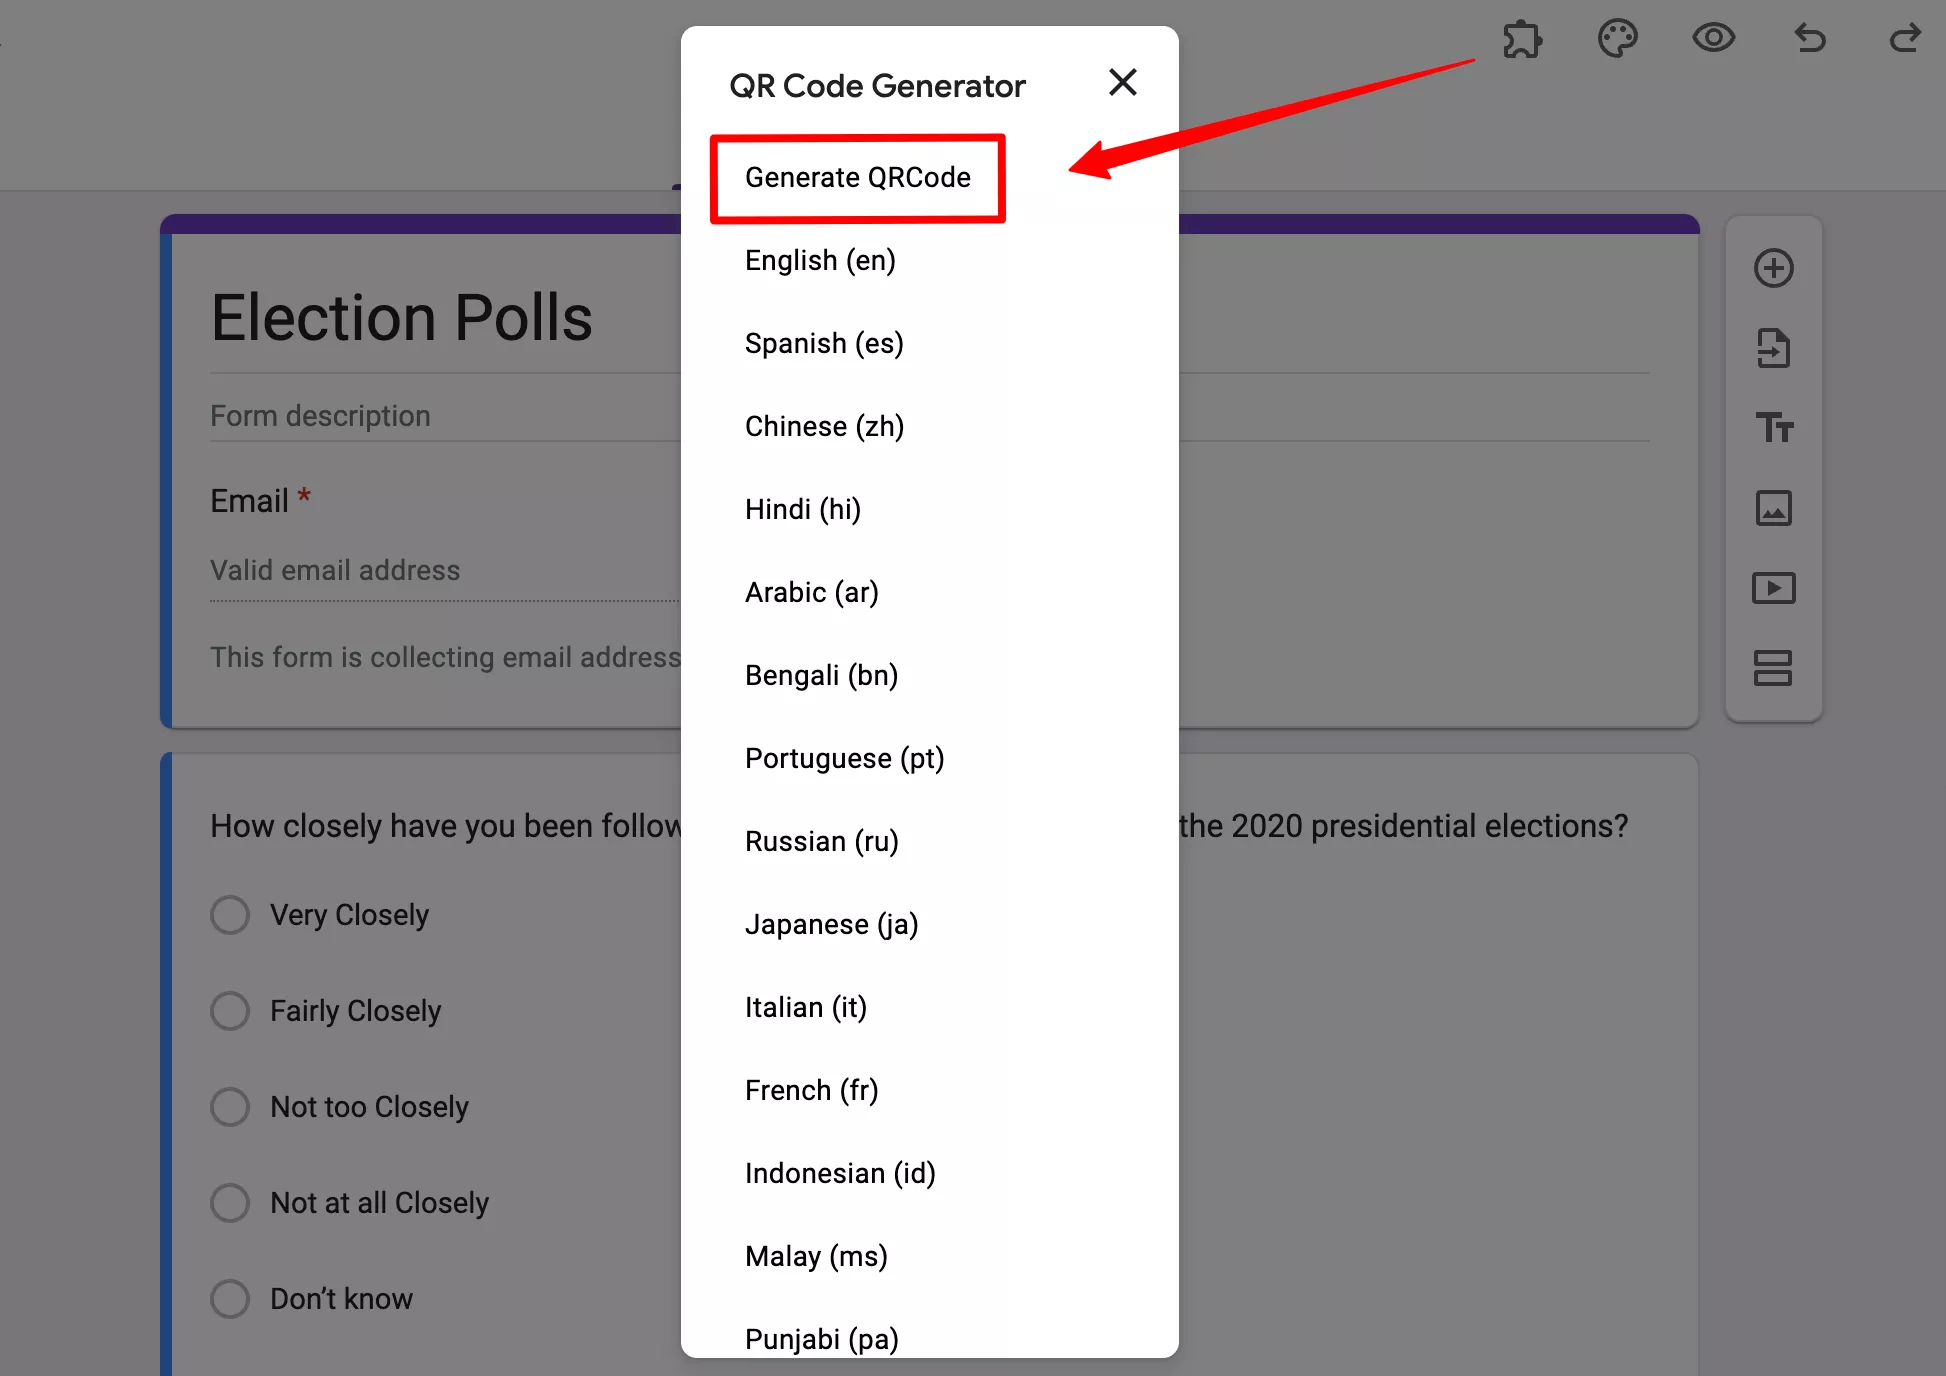Image resolution: width=1946 pixels, height=1376 pixels.
Task: Click the text formatting icon in sidebar
Action: (x=1775, y=429)
